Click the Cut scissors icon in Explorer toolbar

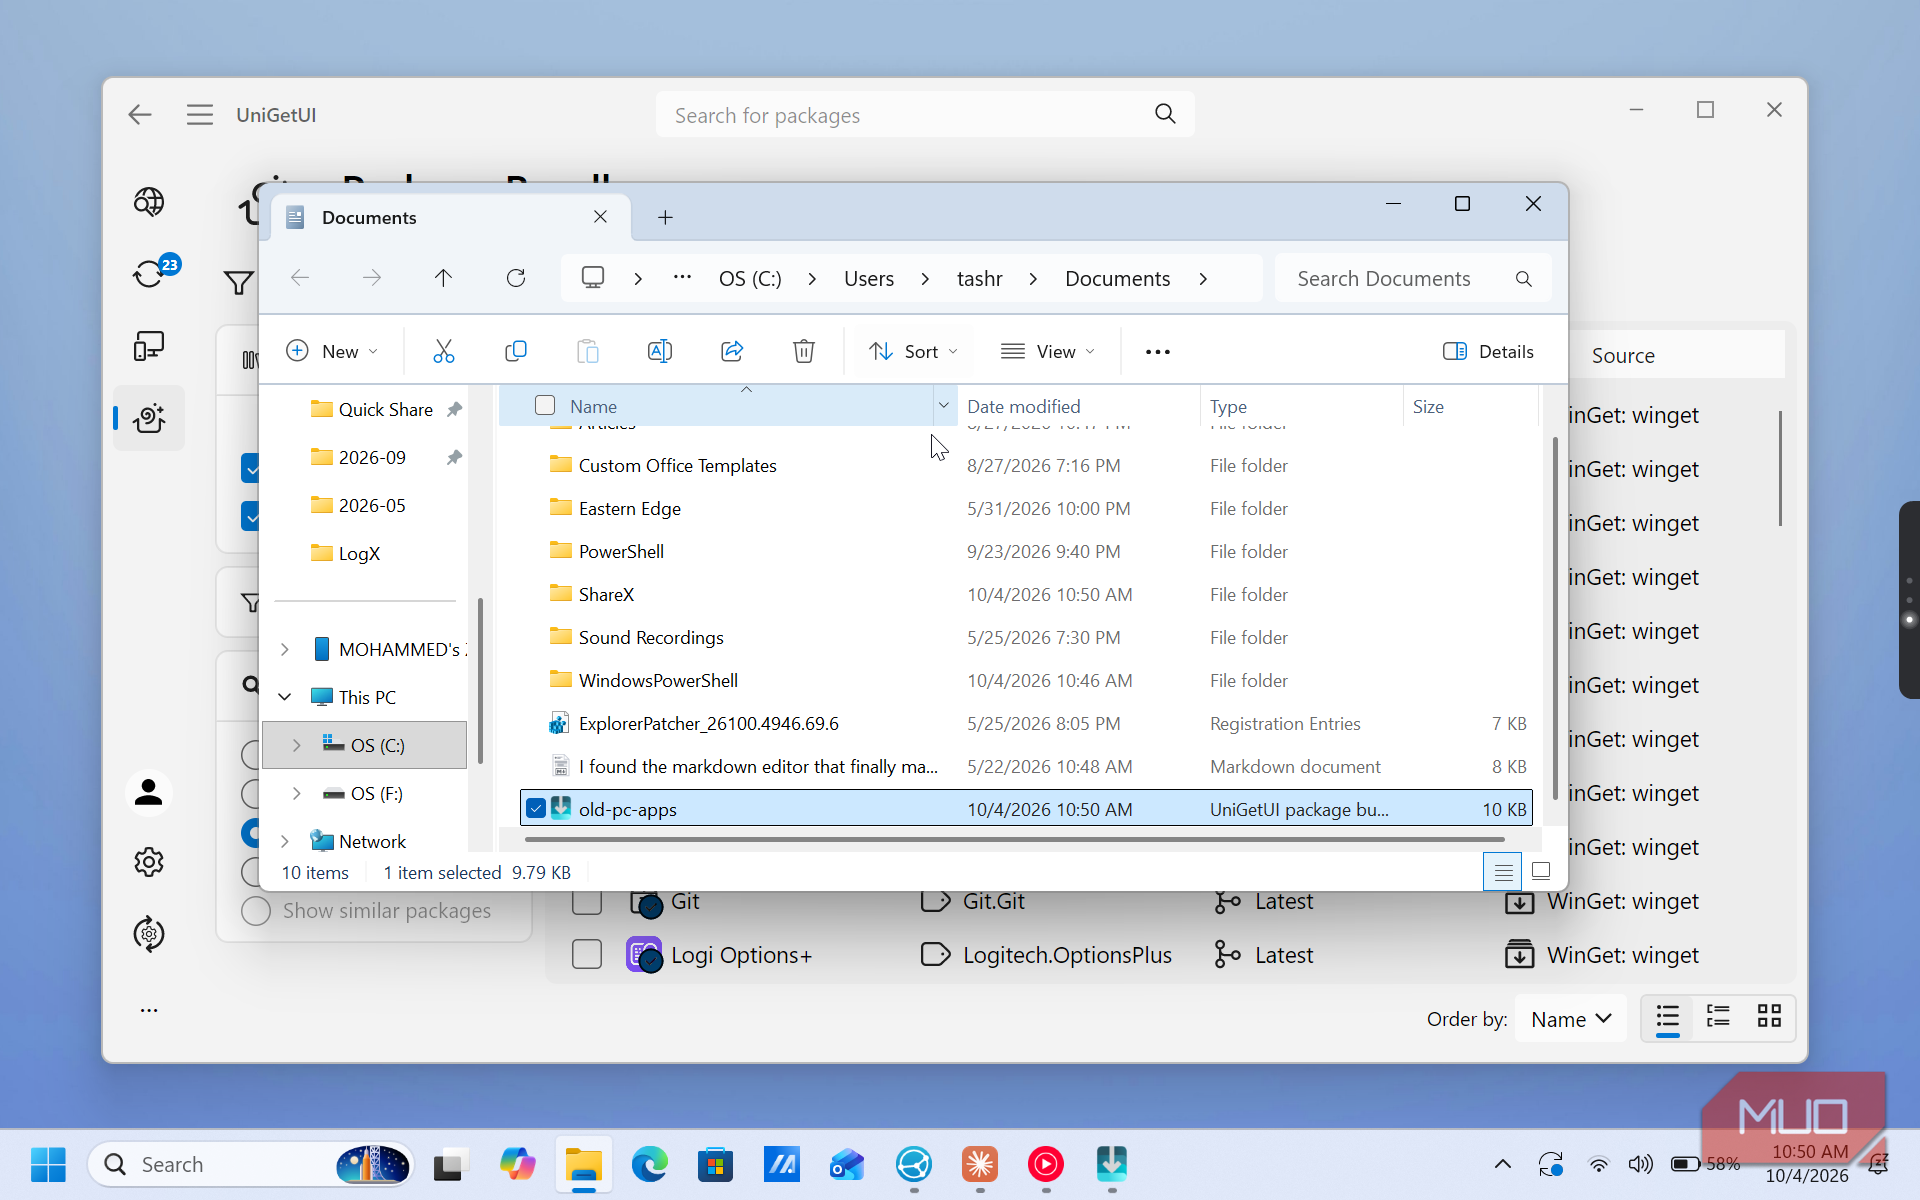443,351
